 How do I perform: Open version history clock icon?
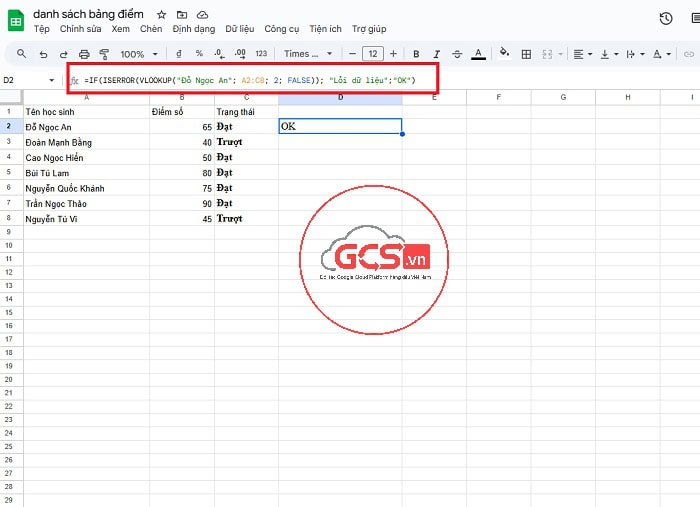666,18
